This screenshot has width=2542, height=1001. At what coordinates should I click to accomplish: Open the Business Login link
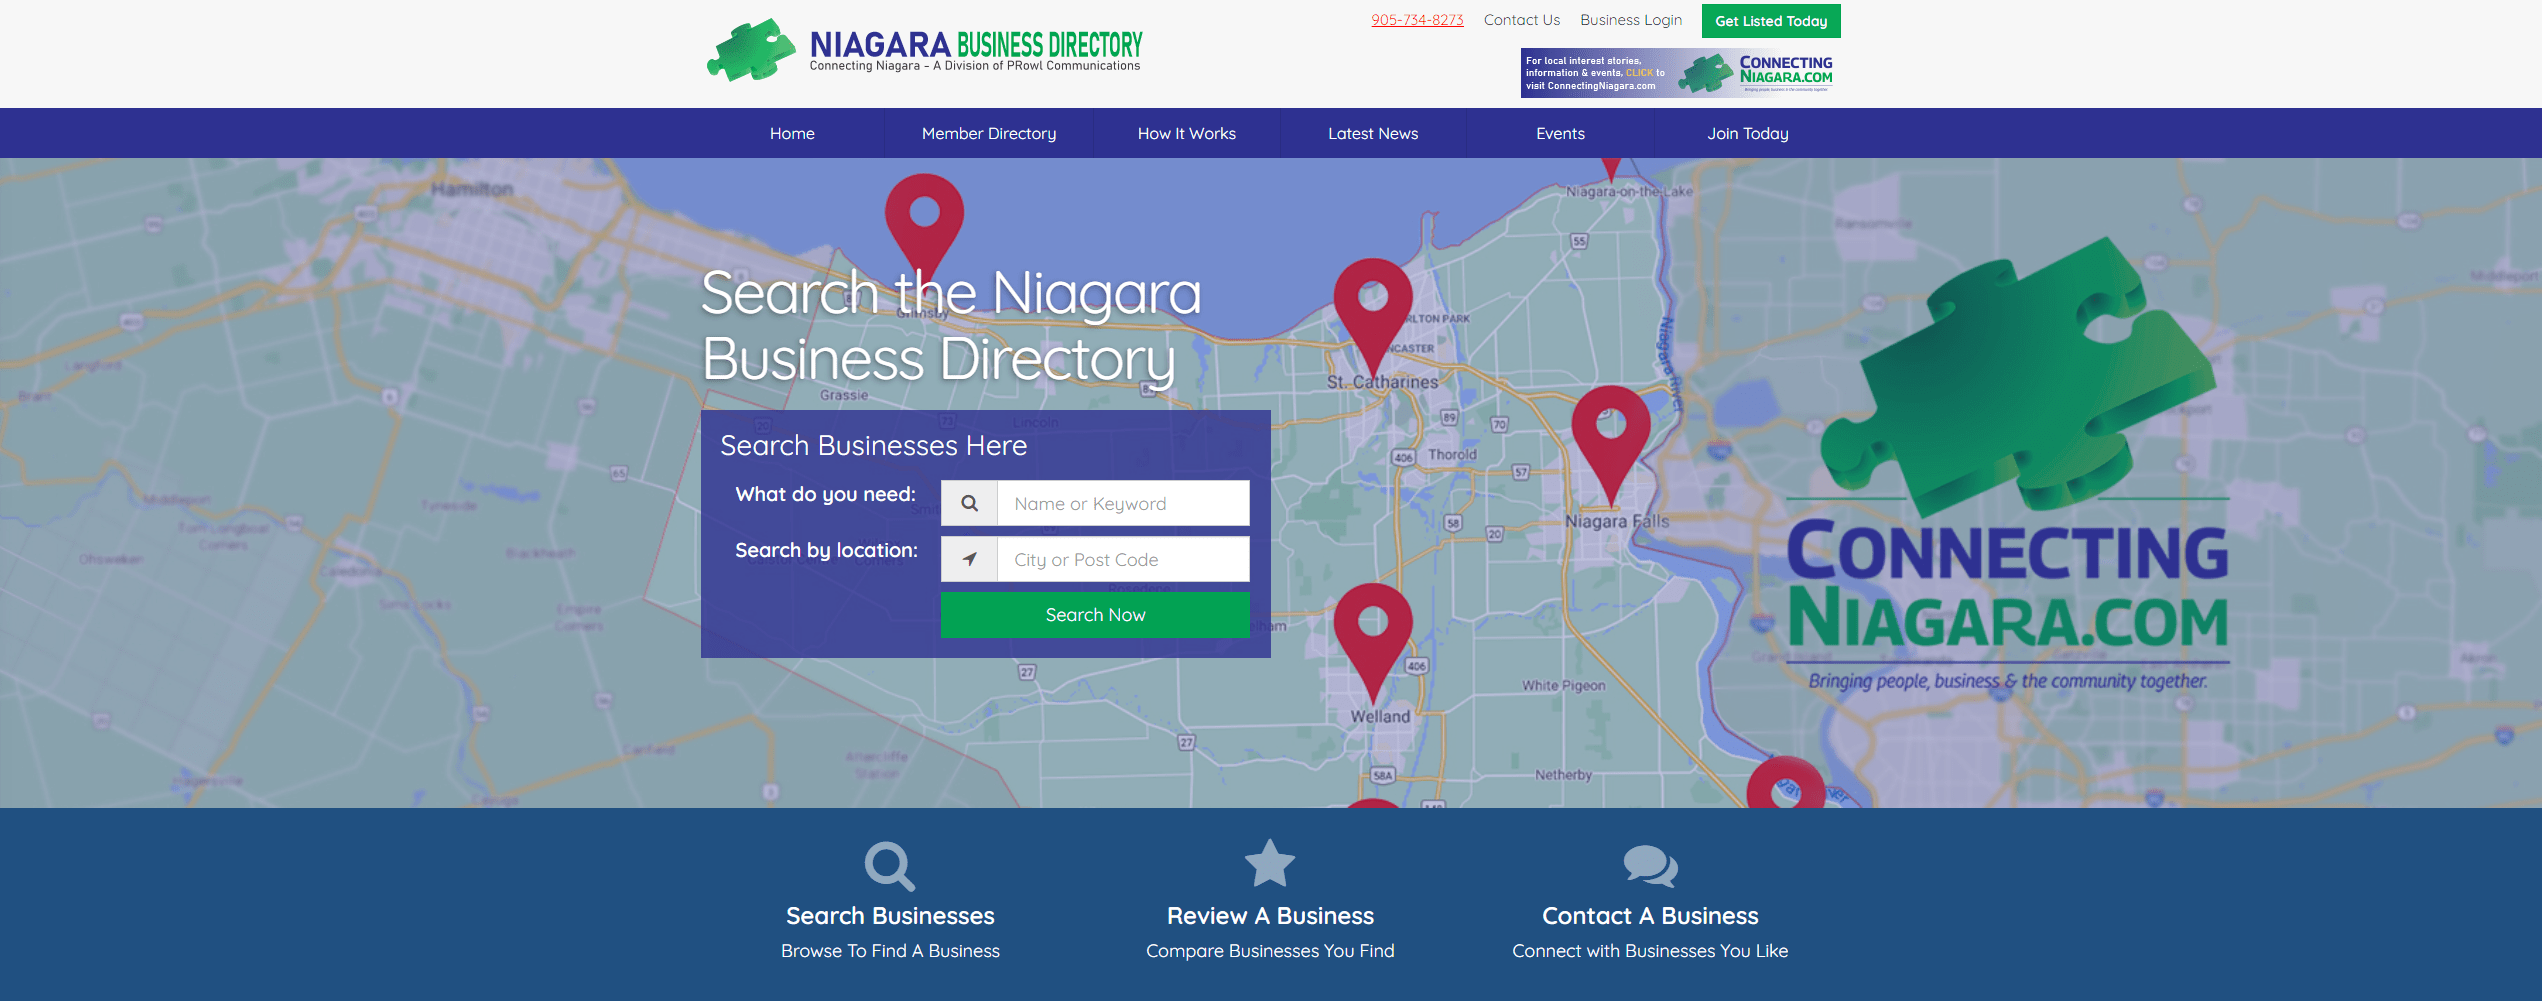pyautogui.click(x=1631, y=20)
